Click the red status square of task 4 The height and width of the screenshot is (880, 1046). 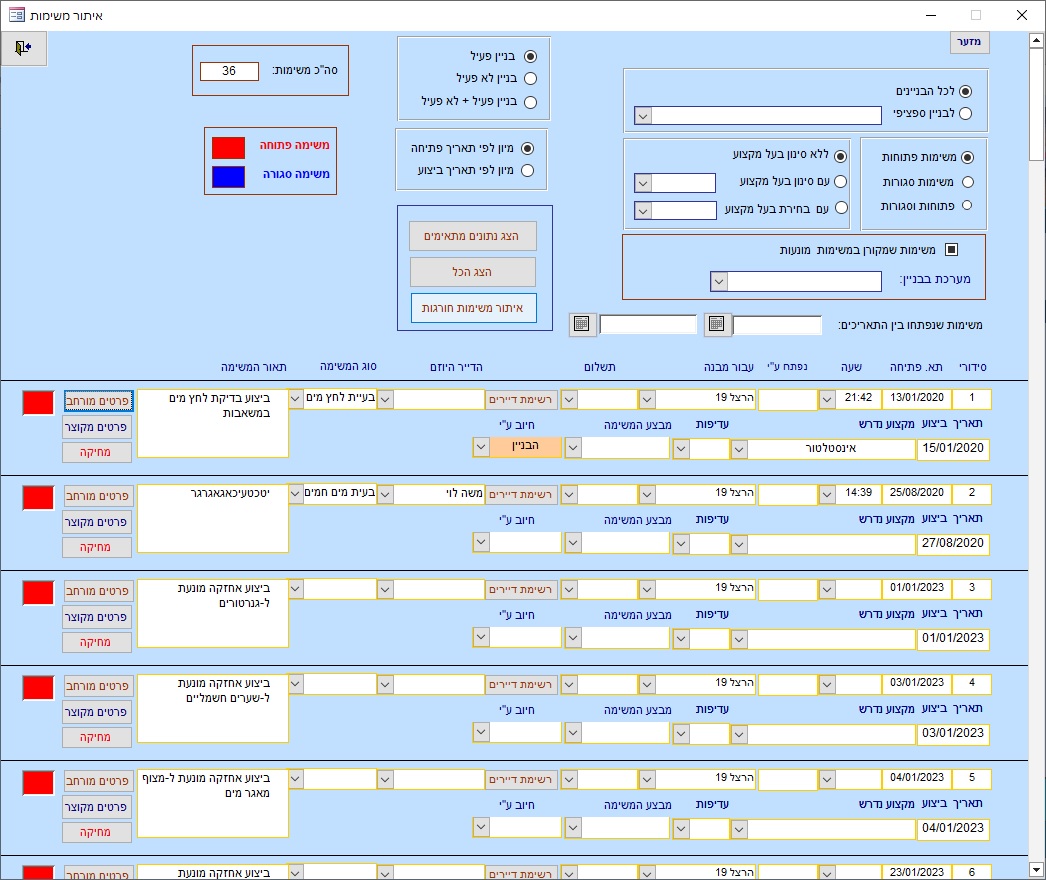tap(38, 688)
